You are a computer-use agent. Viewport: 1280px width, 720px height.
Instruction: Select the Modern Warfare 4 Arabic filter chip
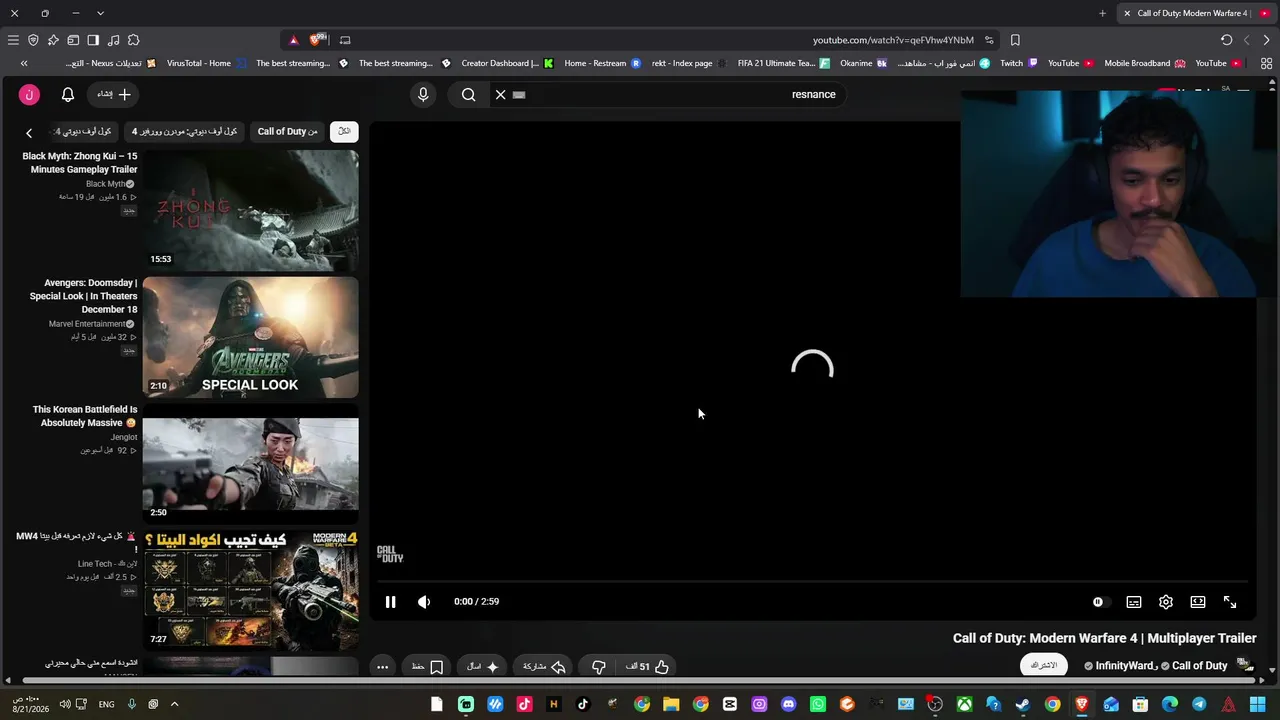click(185, 132)
